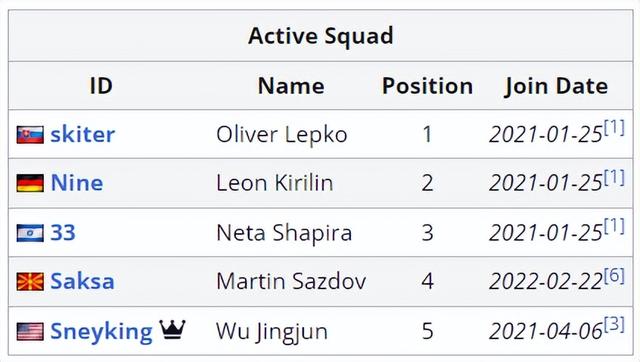Follow reference [6] on Saksa's join date

click(x=614, y=275)
